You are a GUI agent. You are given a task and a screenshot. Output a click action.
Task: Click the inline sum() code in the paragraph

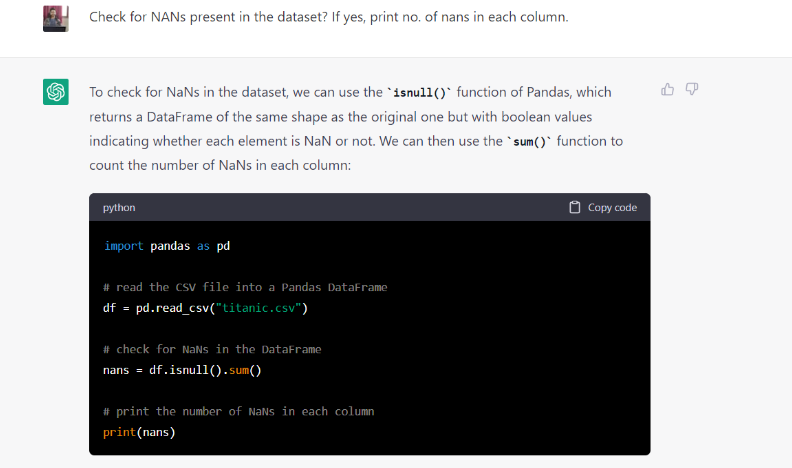click(x=530, y=141)
